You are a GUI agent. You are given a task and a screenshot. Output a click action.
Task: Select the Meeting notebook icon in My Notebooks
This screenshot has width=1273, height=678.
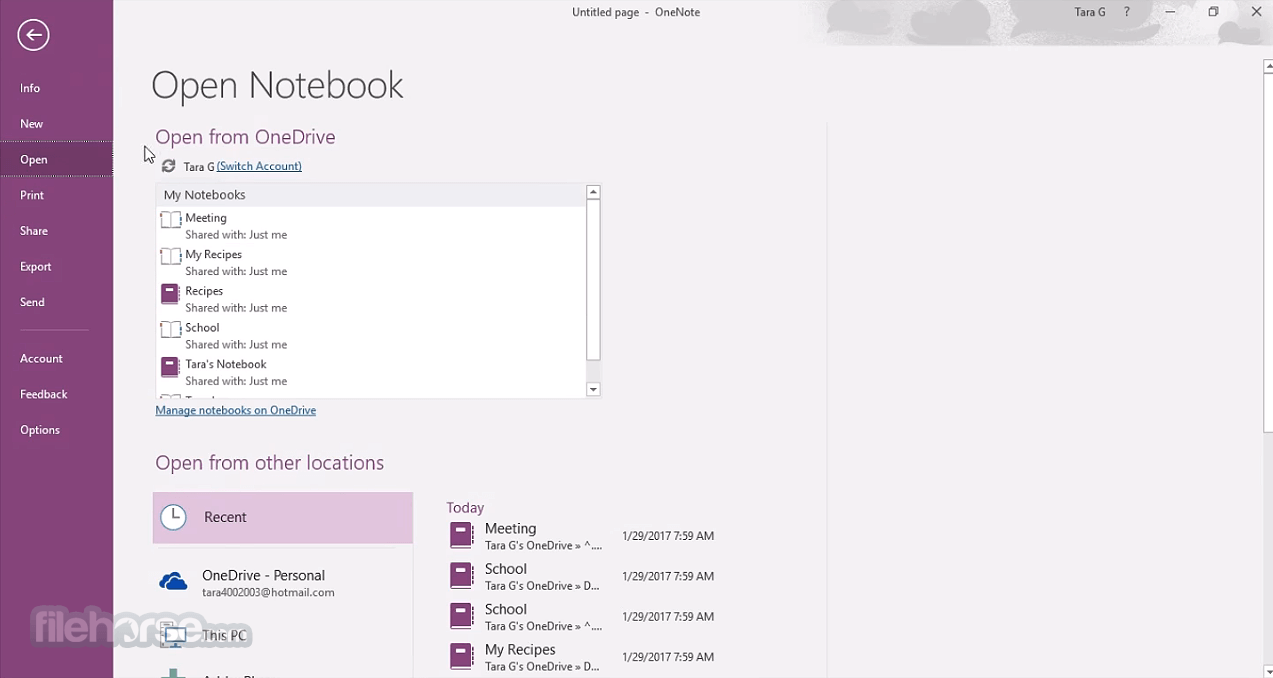tap(171, 219)
